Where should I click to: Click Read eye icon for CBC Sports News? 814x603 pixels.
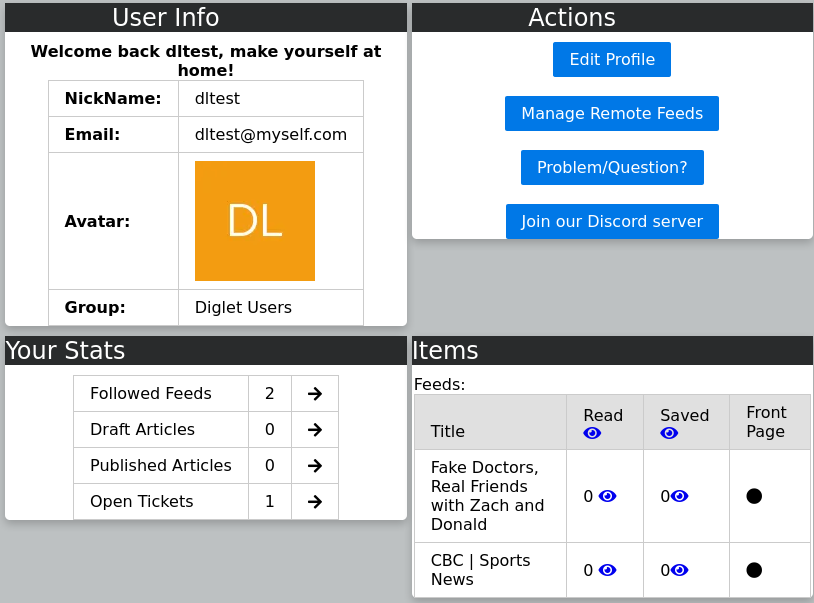coord(607,570)
